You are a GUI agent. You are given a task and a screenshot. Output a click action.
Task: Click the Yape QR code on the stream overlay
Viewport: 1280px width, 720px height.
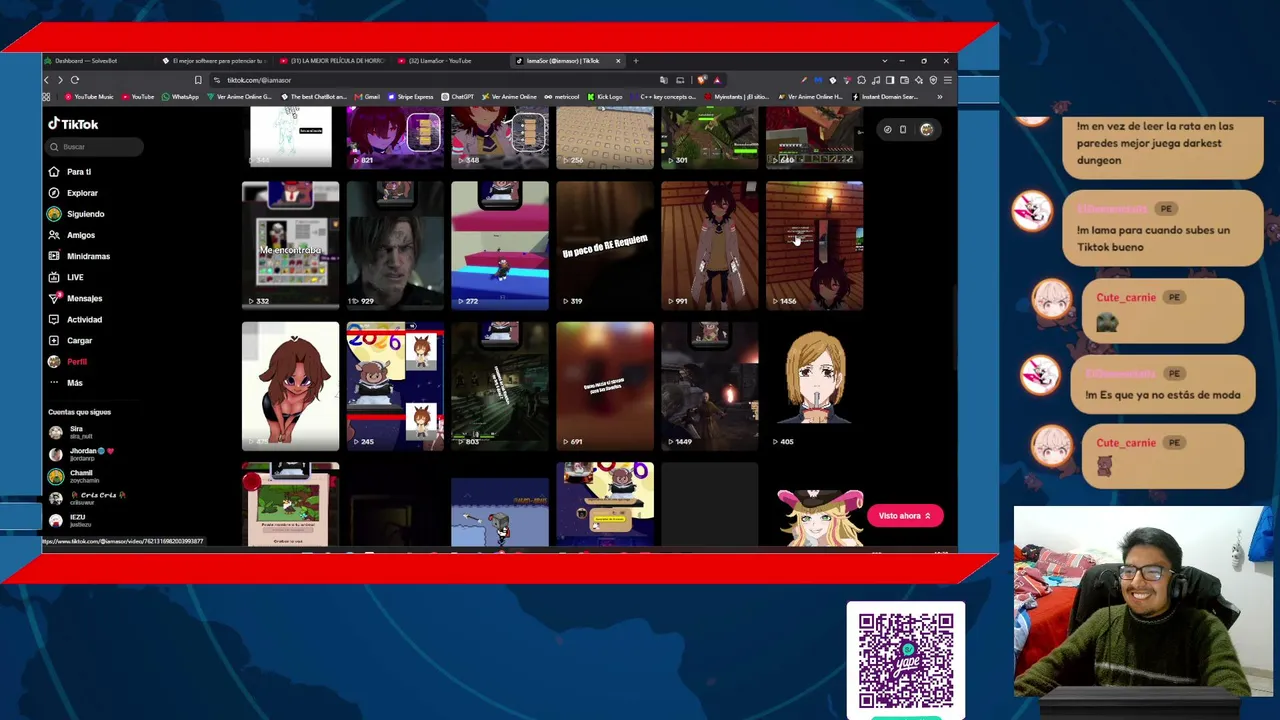click(x=906, y=659)
